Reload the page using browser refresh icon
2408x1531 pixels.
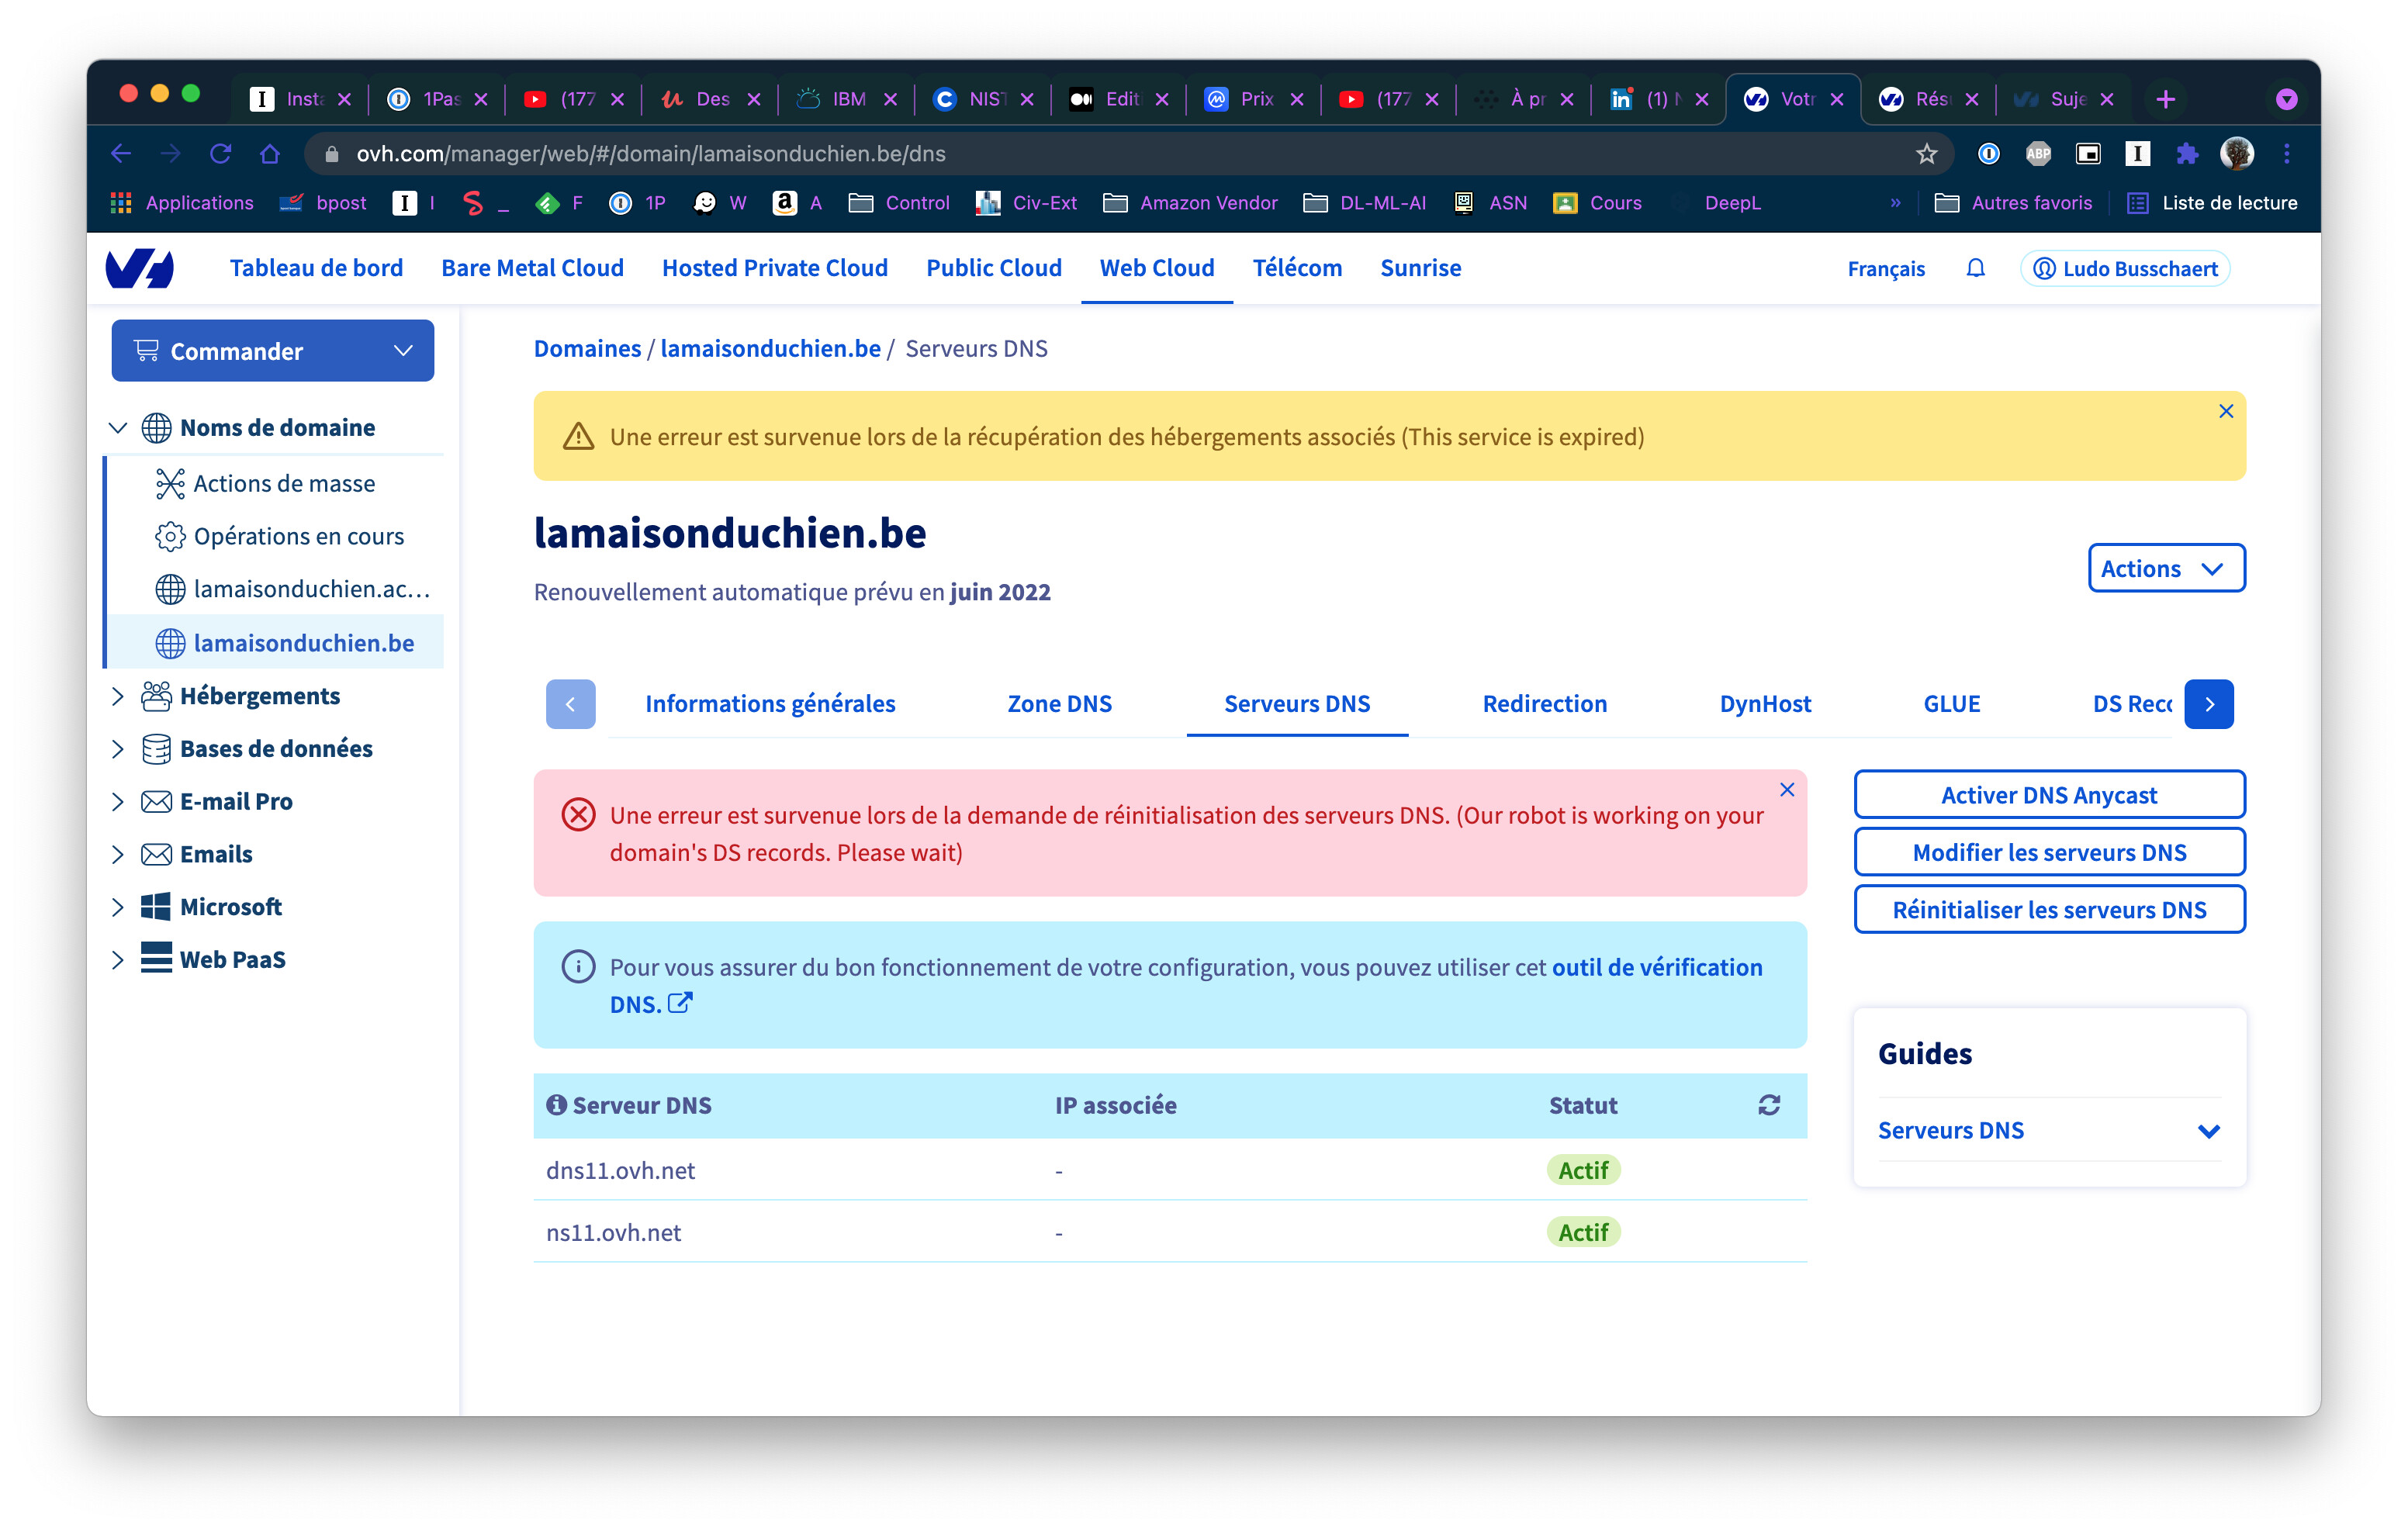click(x=220, y=153)
